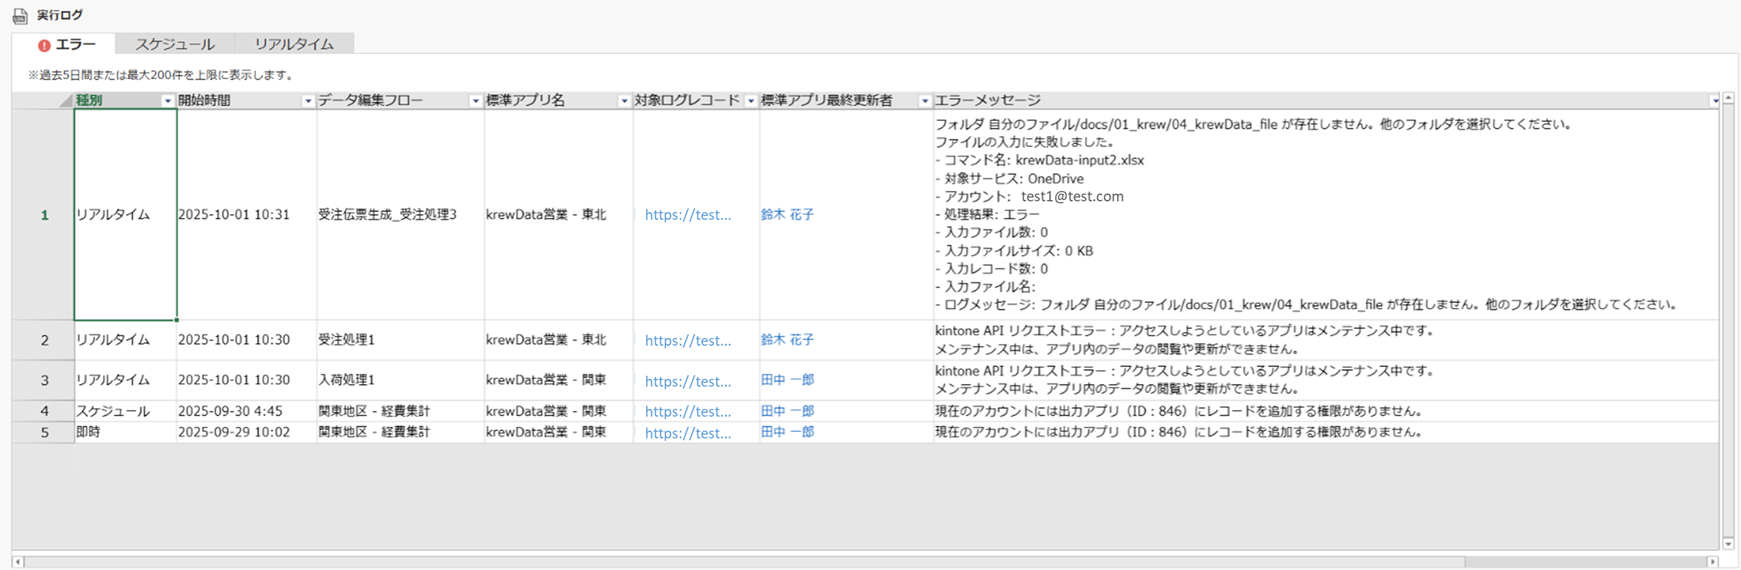Click the select-all corner triangle of the grid
1741x570 pixels.
click(66, 101)
